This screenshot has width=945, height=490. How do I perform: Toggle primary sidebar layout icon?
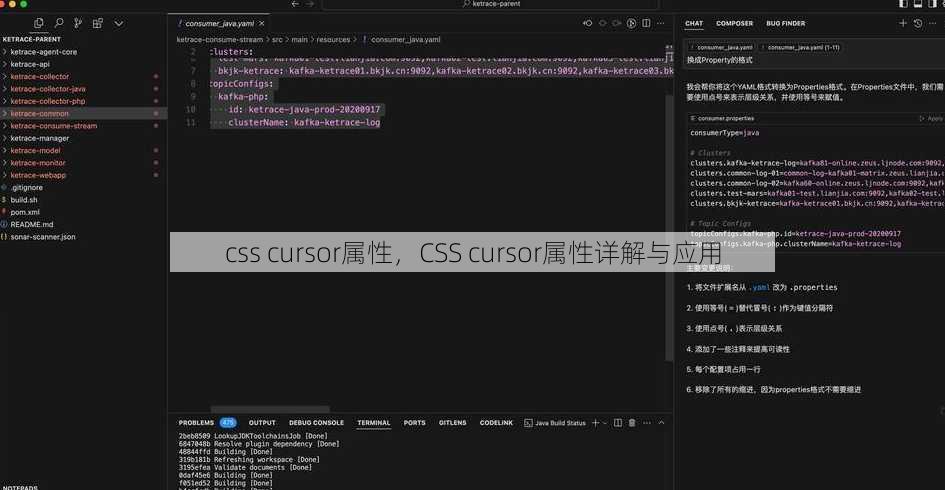[903, 4]
